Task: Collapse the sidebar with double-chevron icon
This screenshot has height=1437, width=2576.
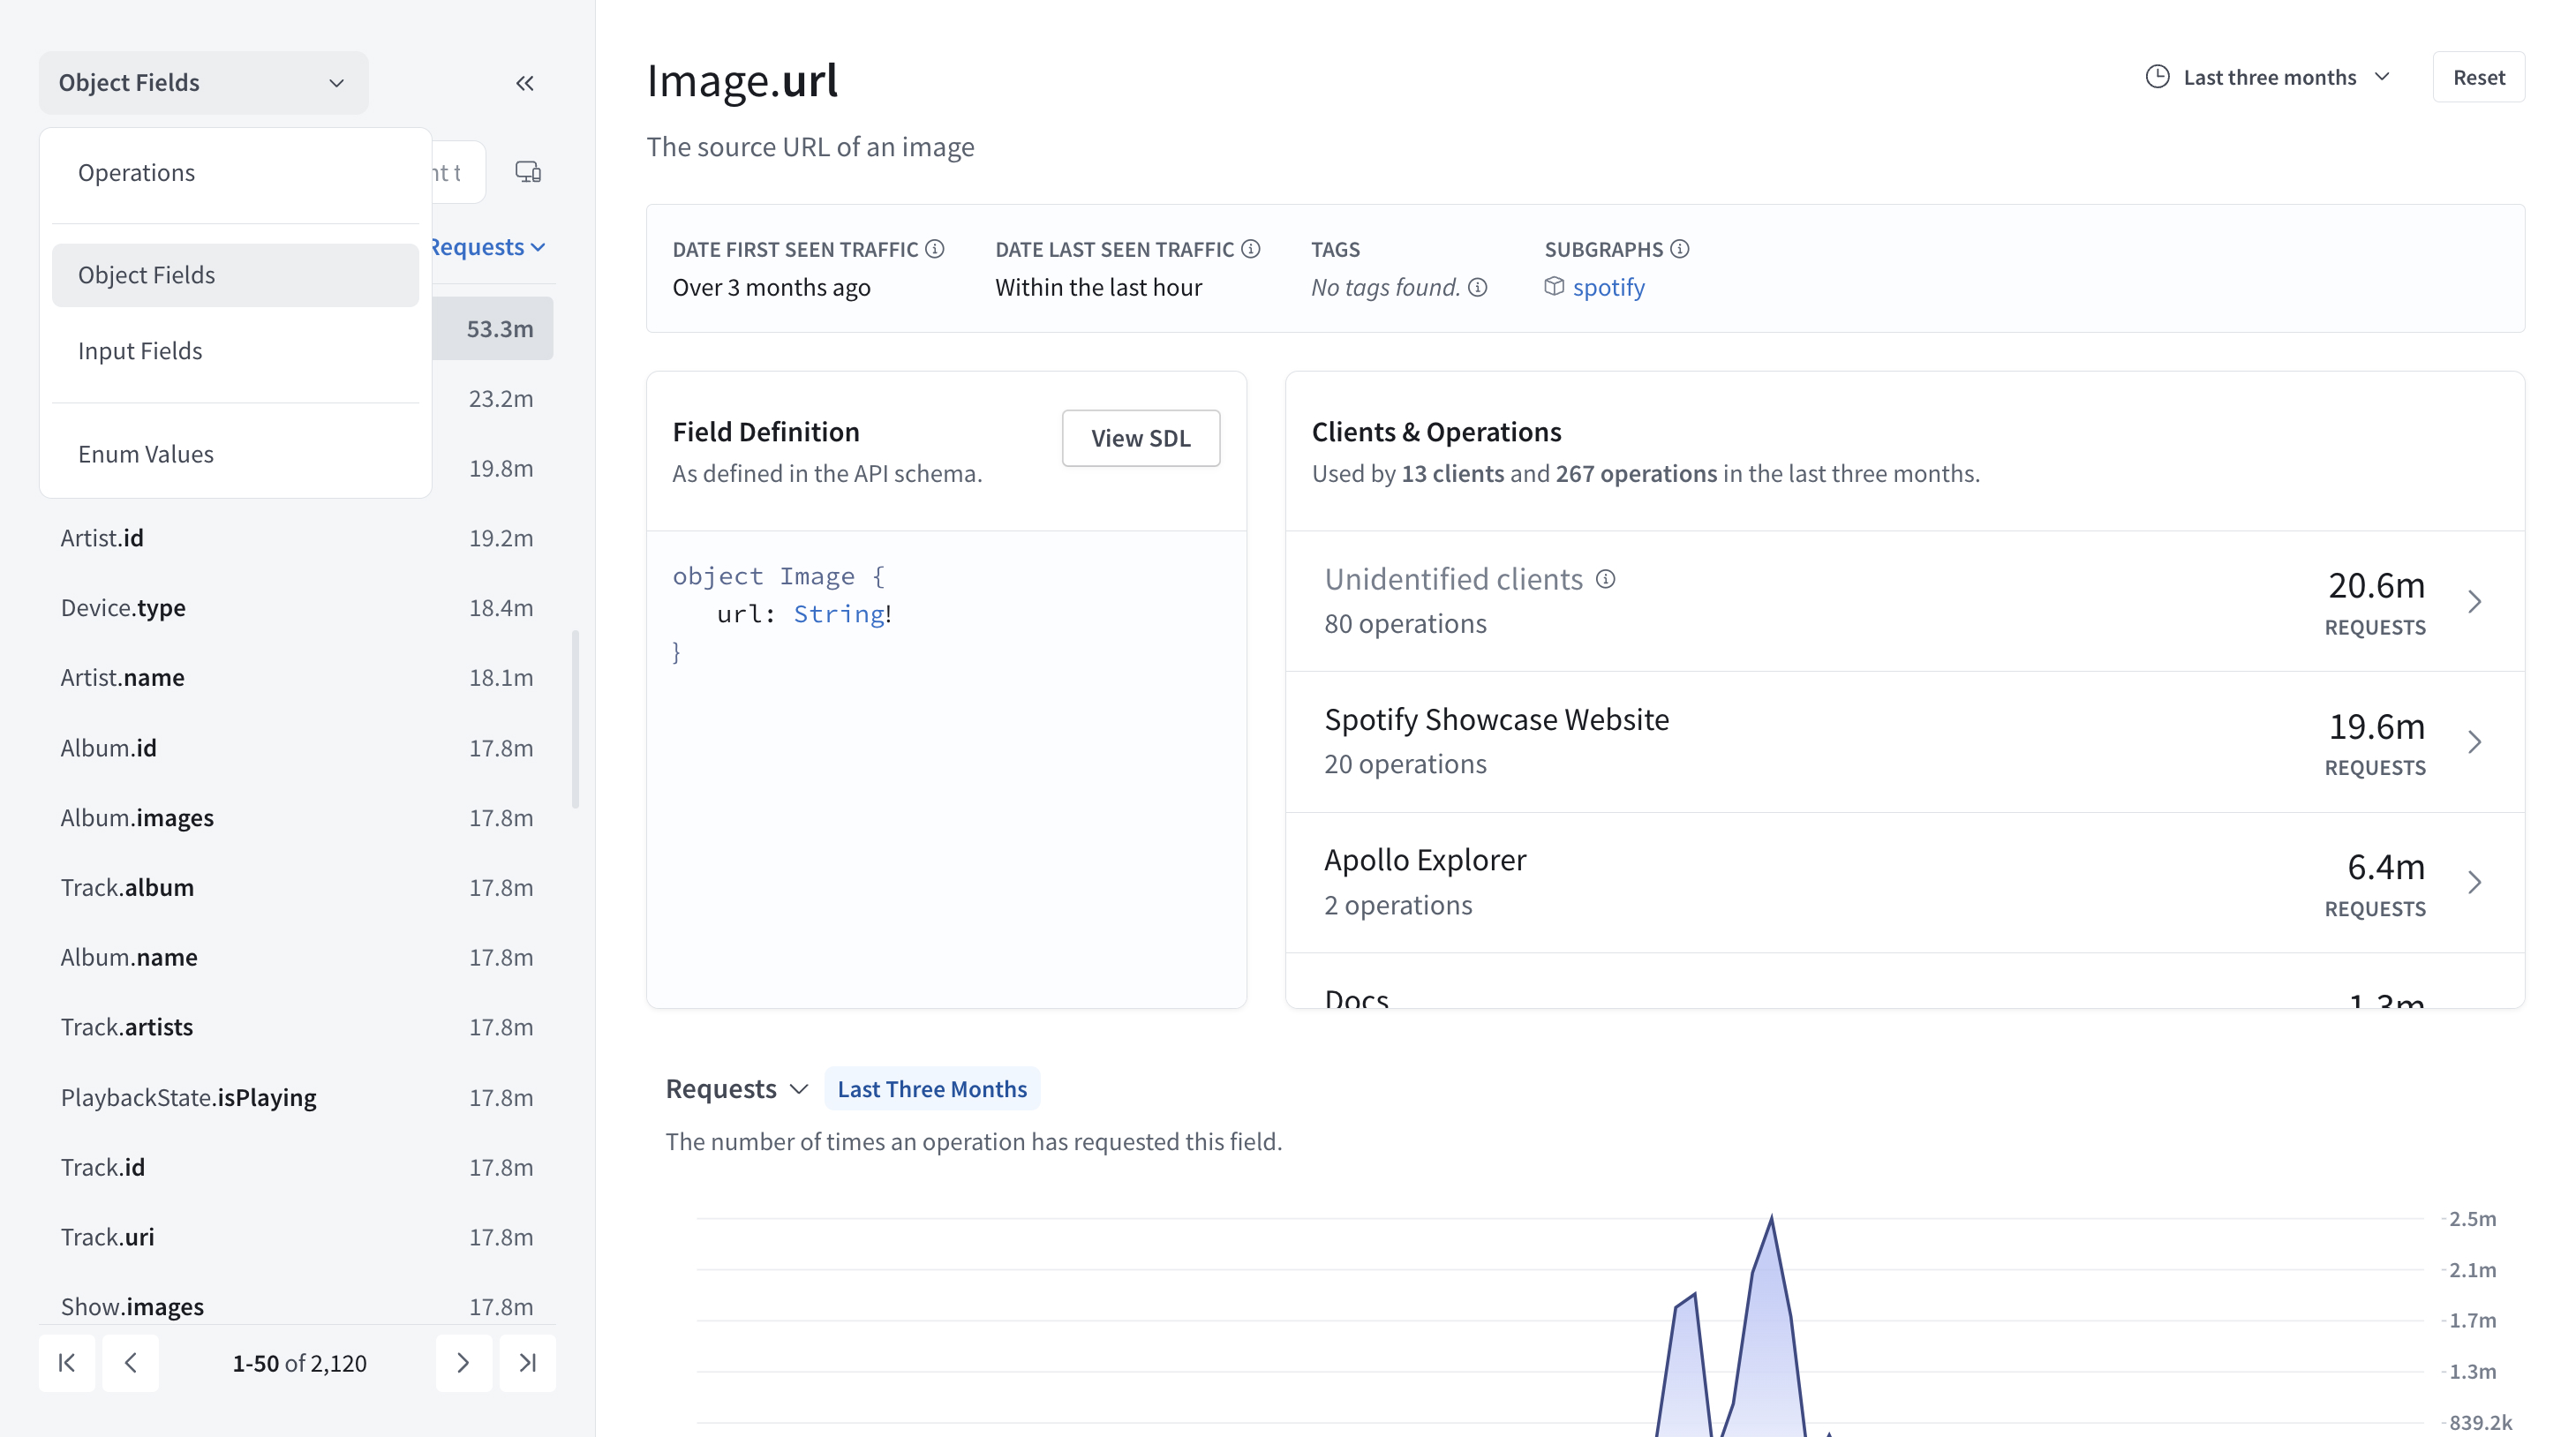Action: tap(524, 83)
